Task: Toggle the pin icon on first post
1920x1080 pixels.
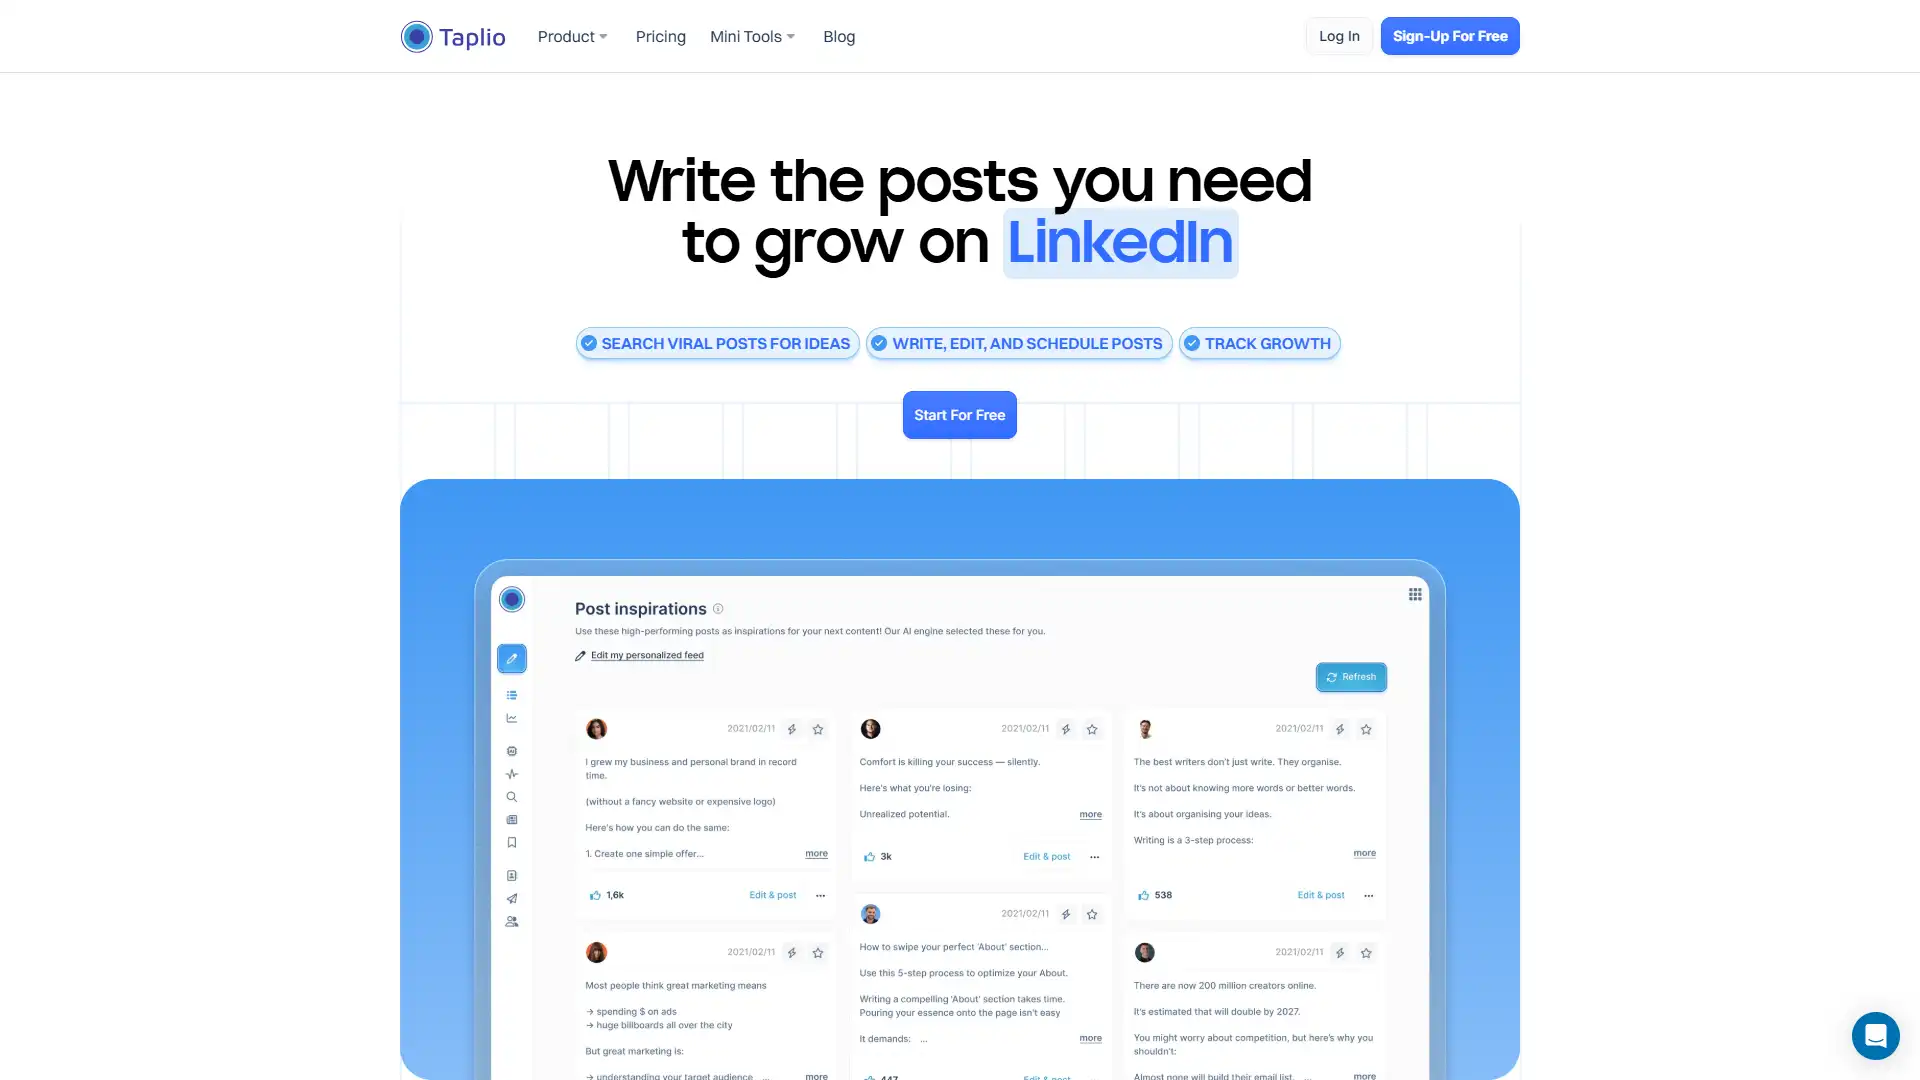Action: tap(793, 729)
